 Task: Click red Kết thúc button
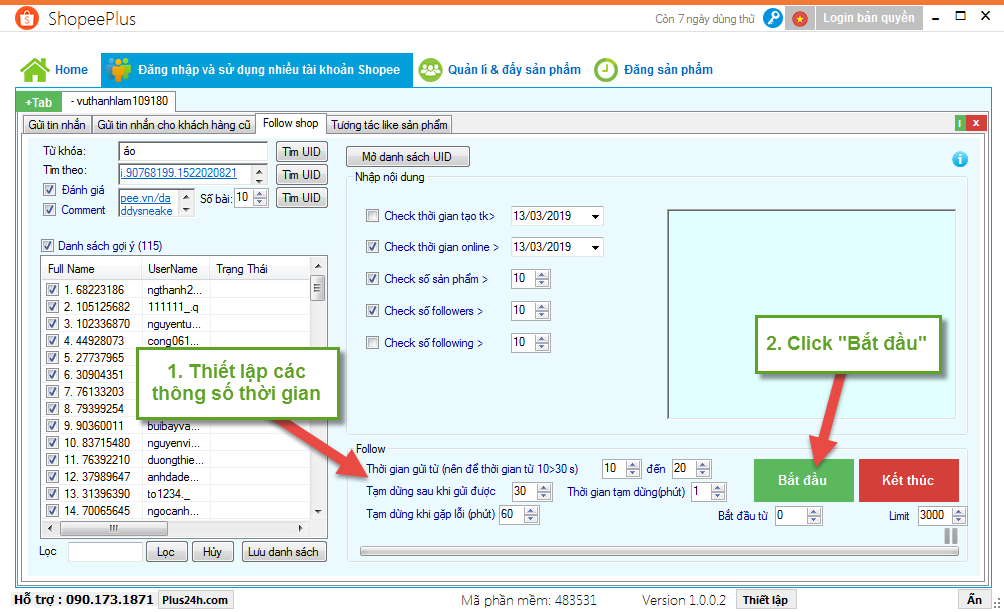[909, 480]
